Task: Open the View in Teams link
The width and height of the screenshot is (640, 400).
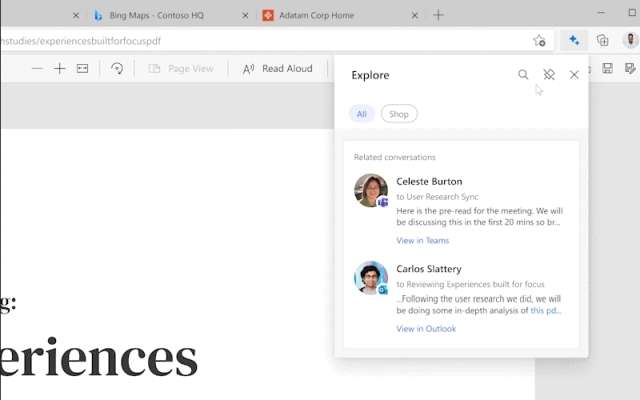Action: (422, 241)
